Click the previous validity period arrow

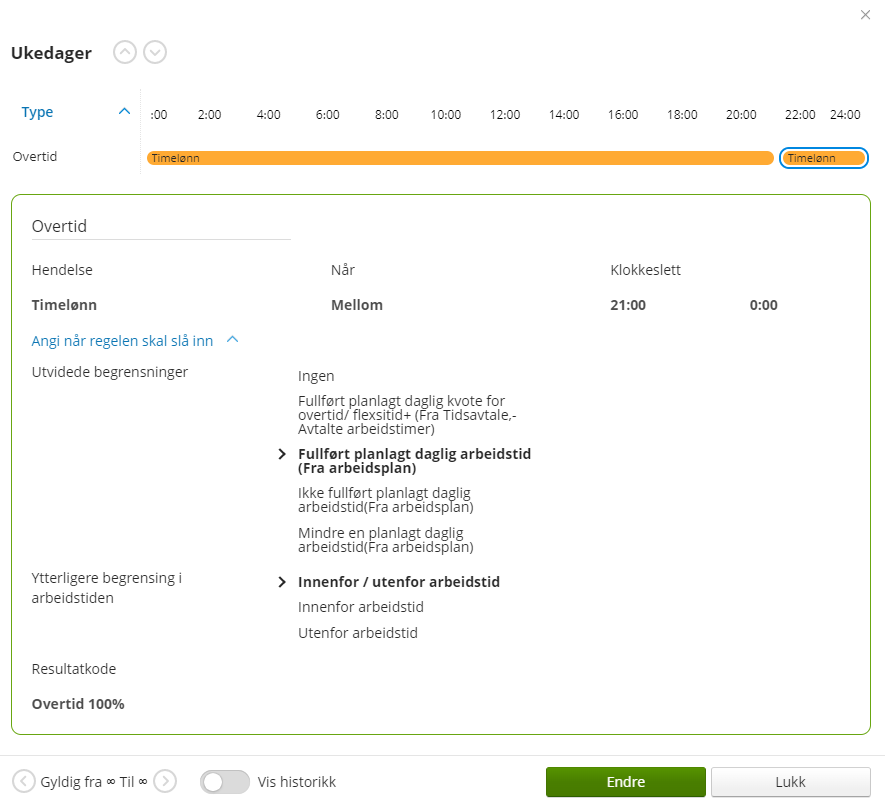point(24,782)
